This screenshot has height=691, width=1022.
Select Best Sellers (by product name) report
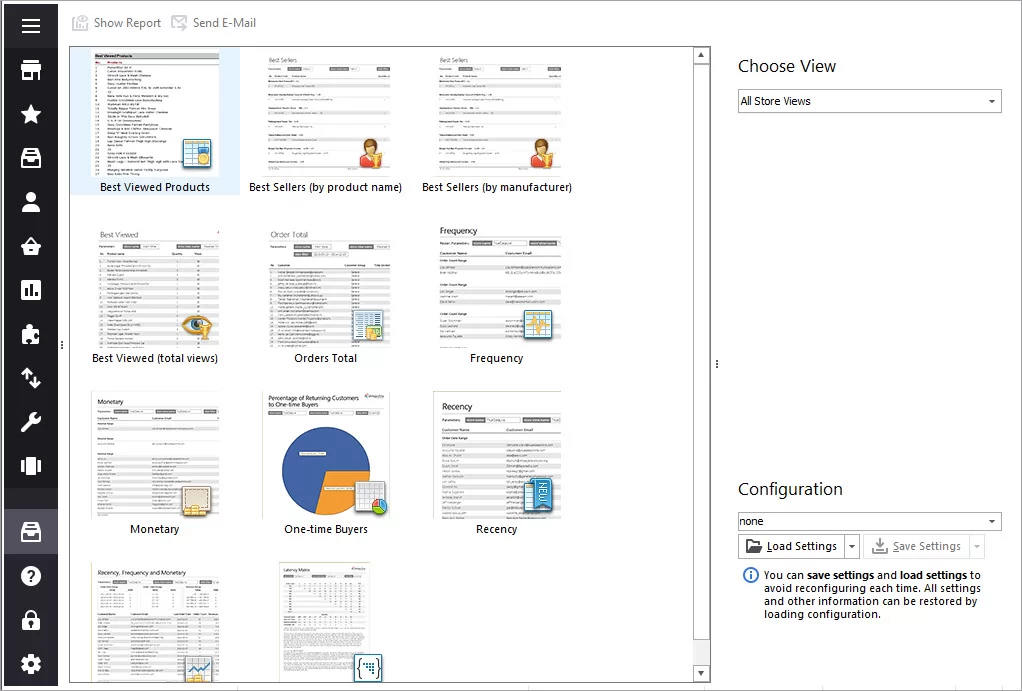[x=325, y=122]
